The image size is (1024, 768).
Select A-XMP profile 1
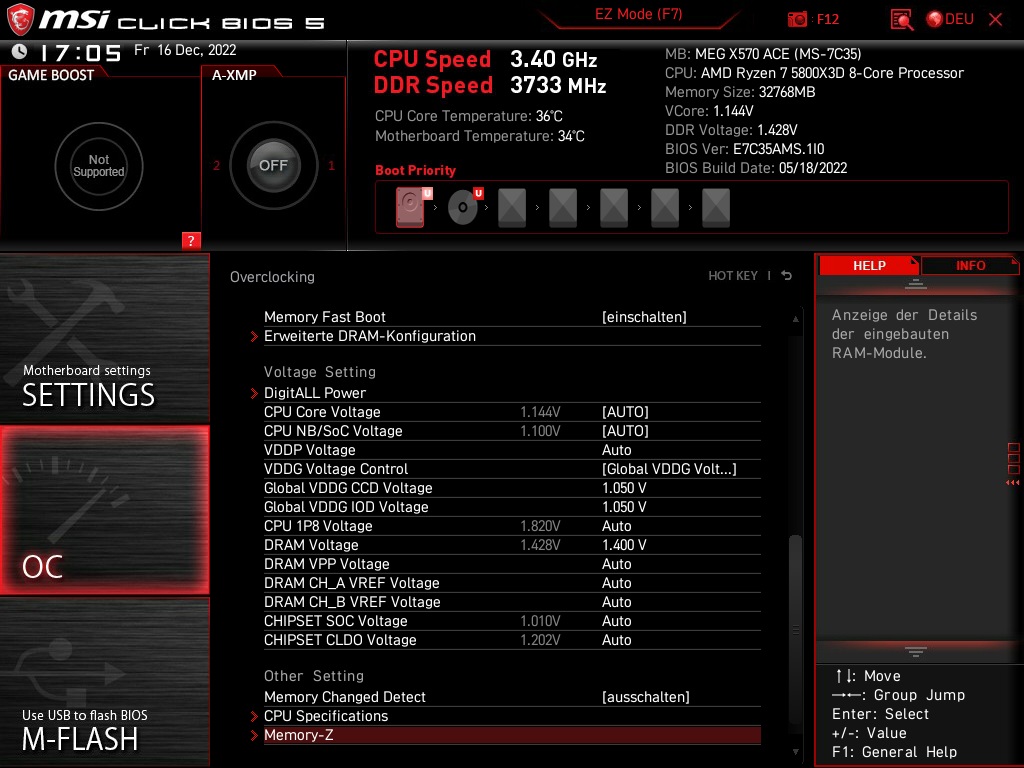pos(331,166)
